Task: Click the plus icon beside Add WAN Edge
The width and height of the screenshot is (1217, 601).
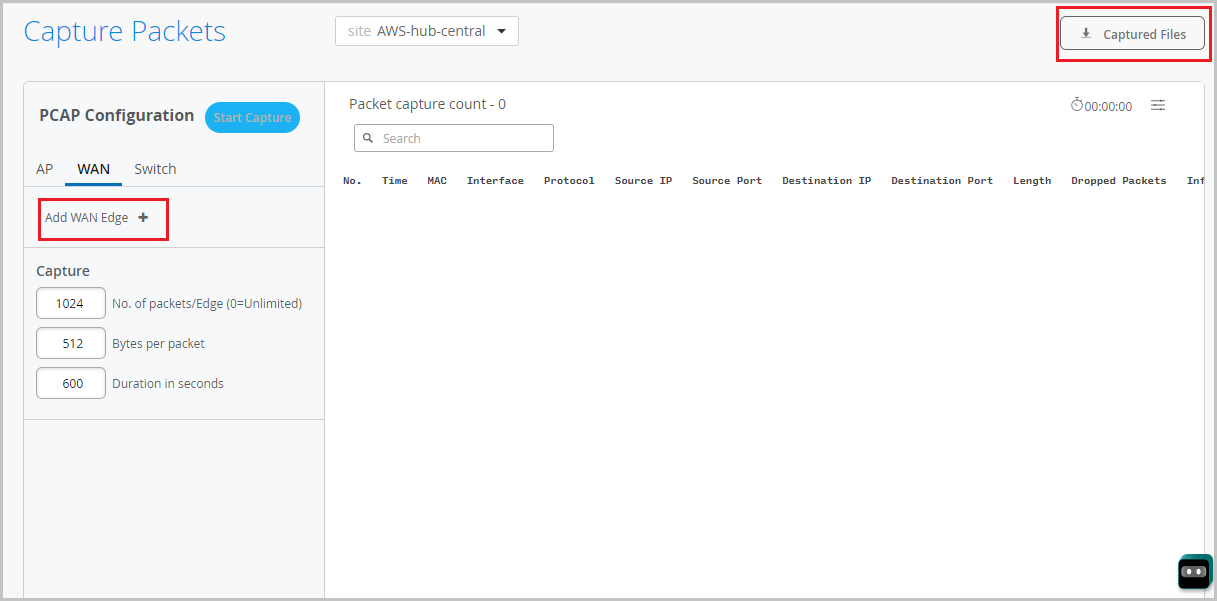Action: point(143,218)
